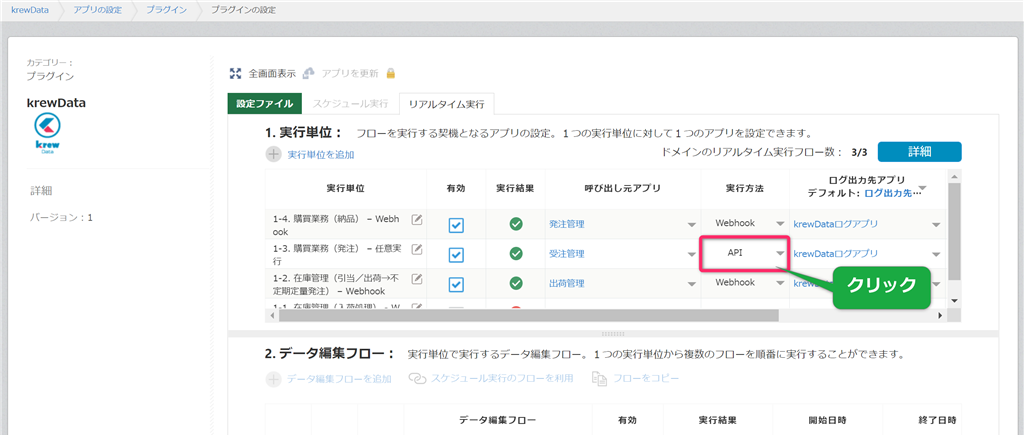
Task: Go to krewData breadcrumb
Action: tap(30, 10)
